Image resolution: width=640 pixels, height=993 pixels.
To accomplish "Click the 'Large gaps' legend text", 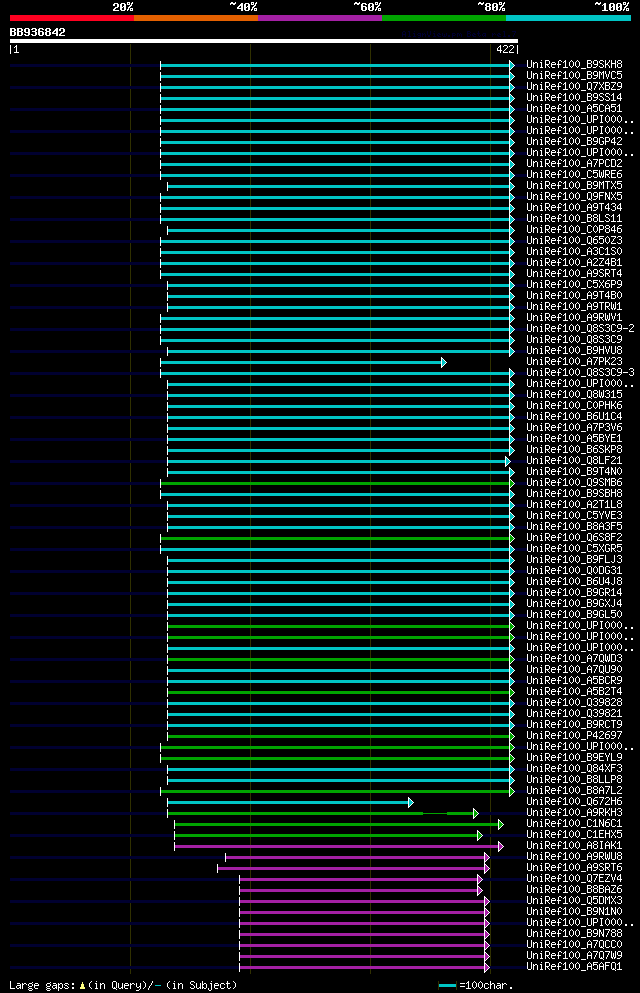I will 42,985.
